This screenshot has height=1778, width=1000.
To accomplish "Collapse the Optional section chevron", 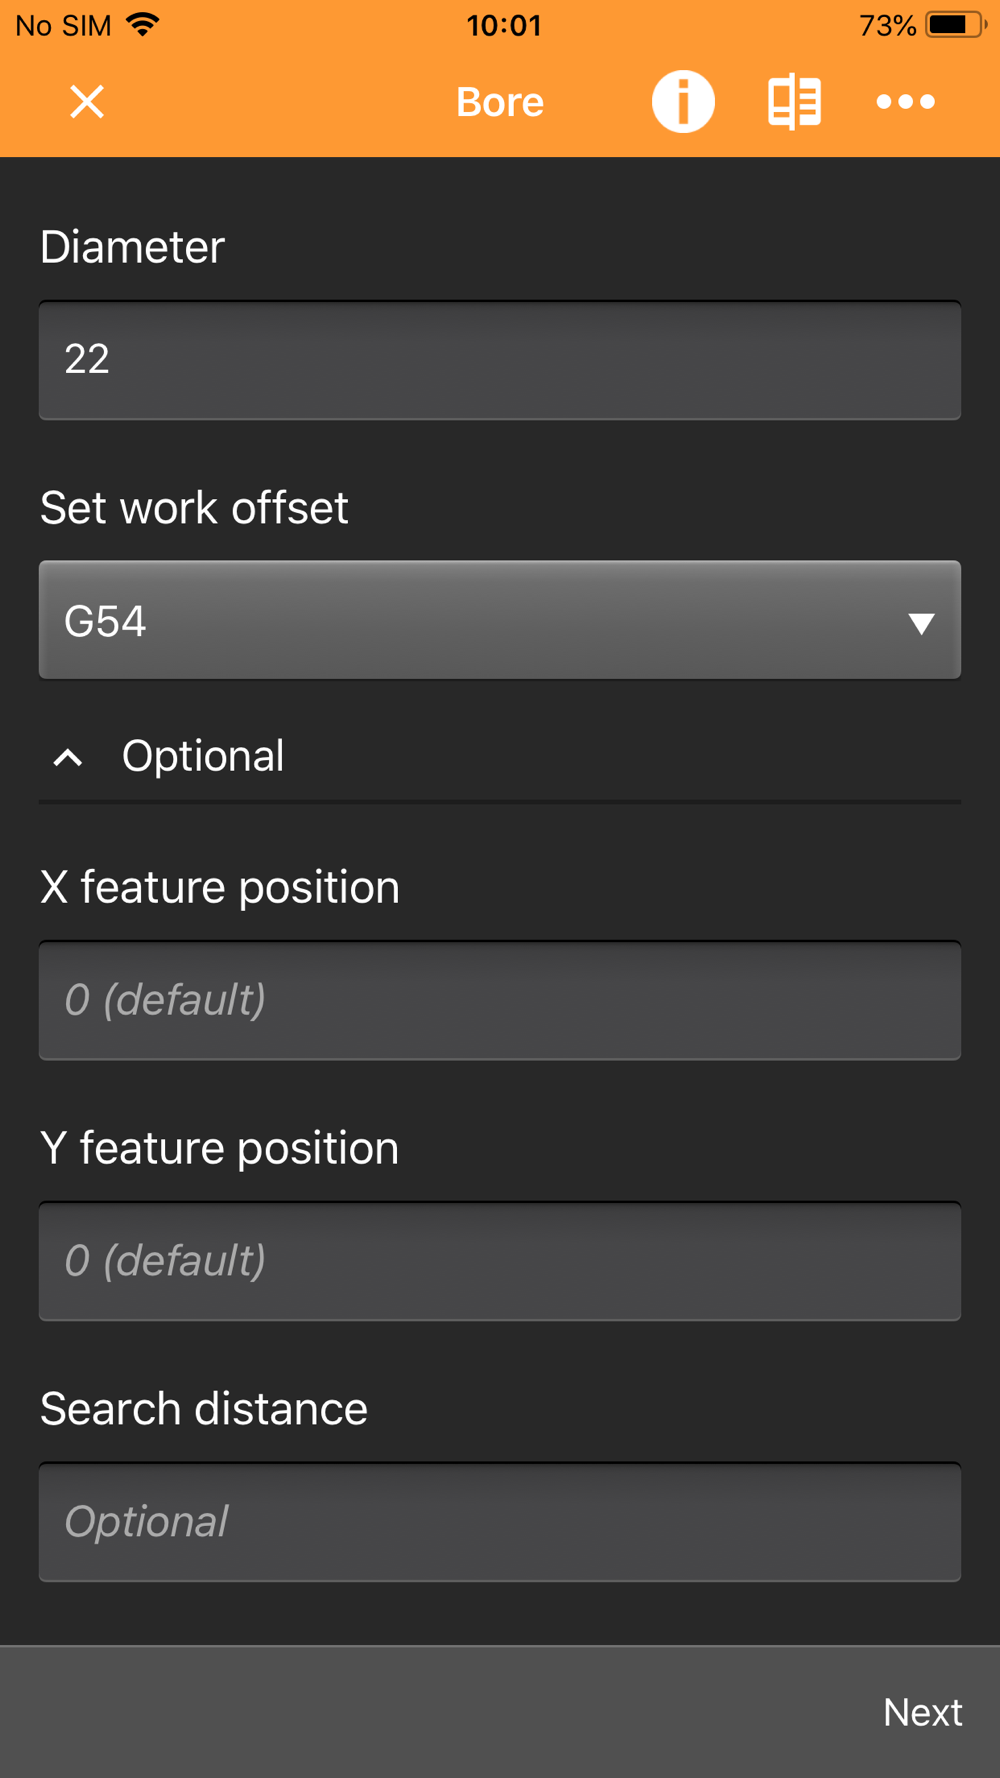I will (68, 757).
